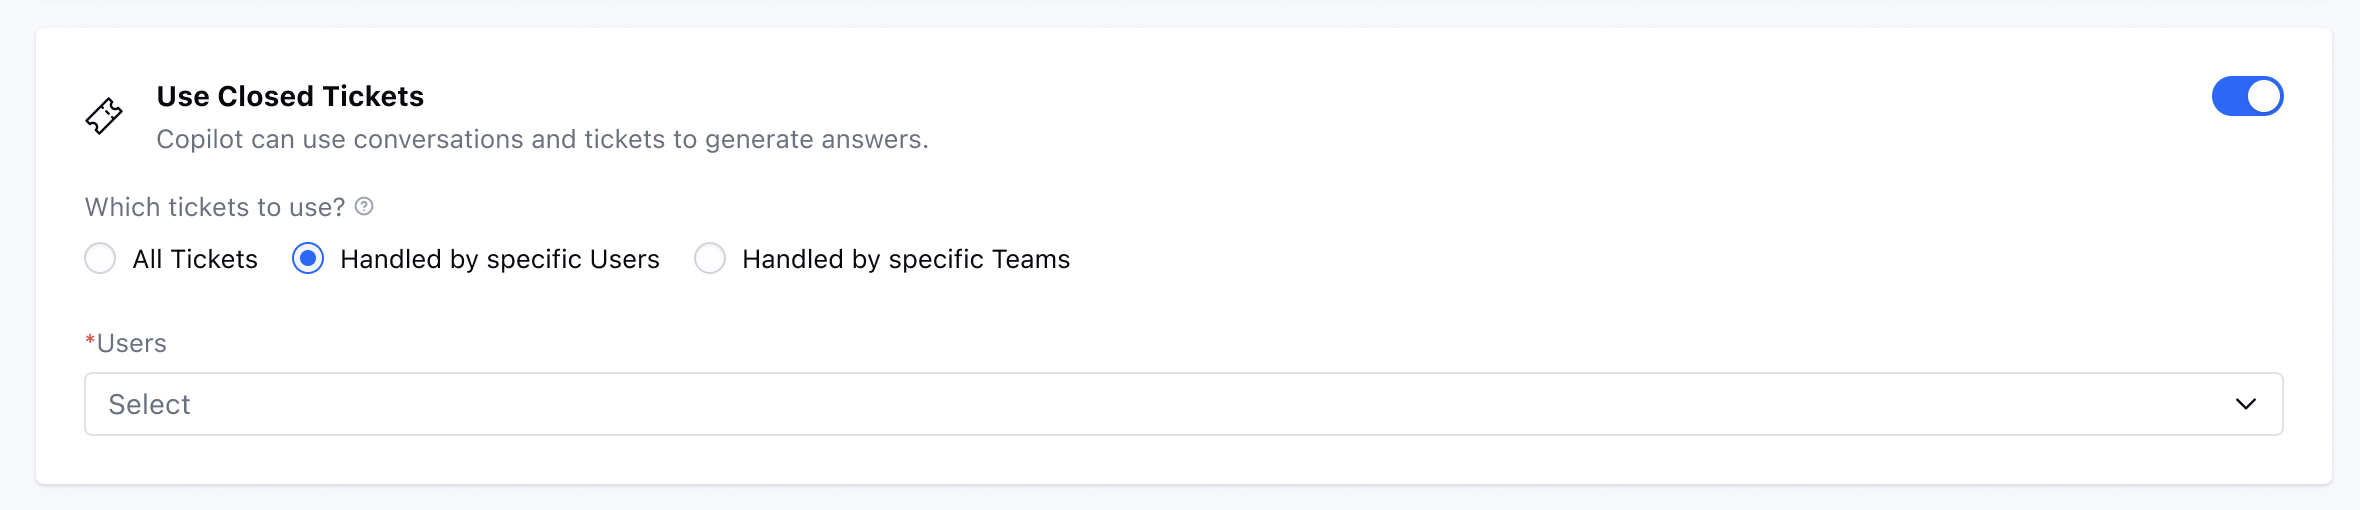The height and width of the screenshot is (510, 2360).
Task: Open the help tooltip question-mark icon
Action: [x=365, y=206]
